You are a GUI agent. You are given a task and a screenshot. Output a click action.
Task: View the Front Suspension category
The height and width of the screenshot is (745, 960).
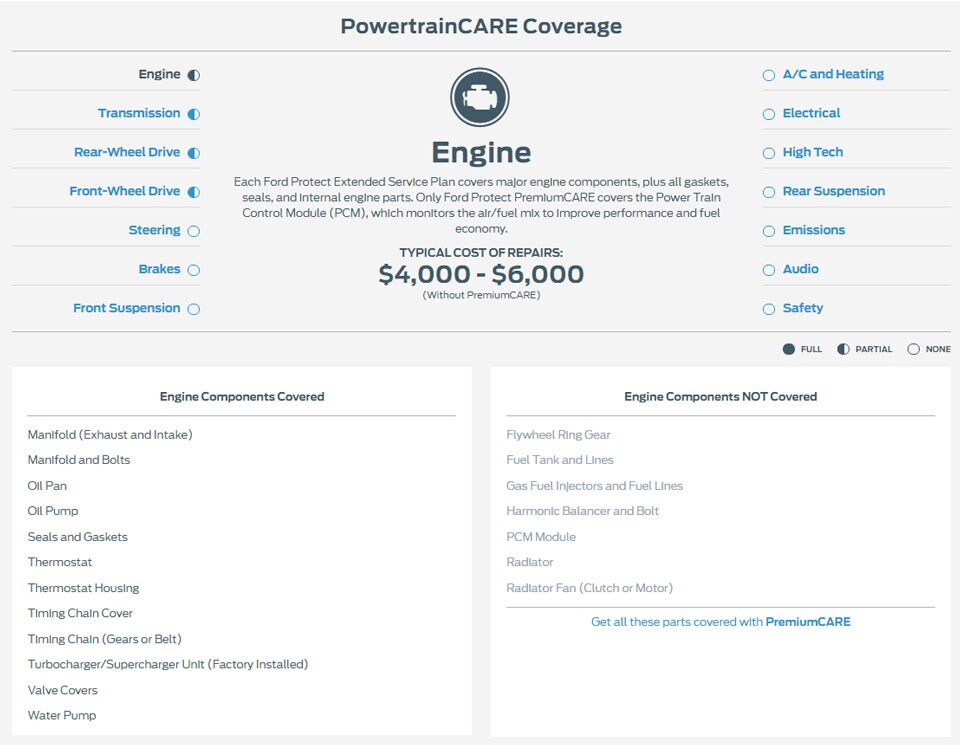126,308
